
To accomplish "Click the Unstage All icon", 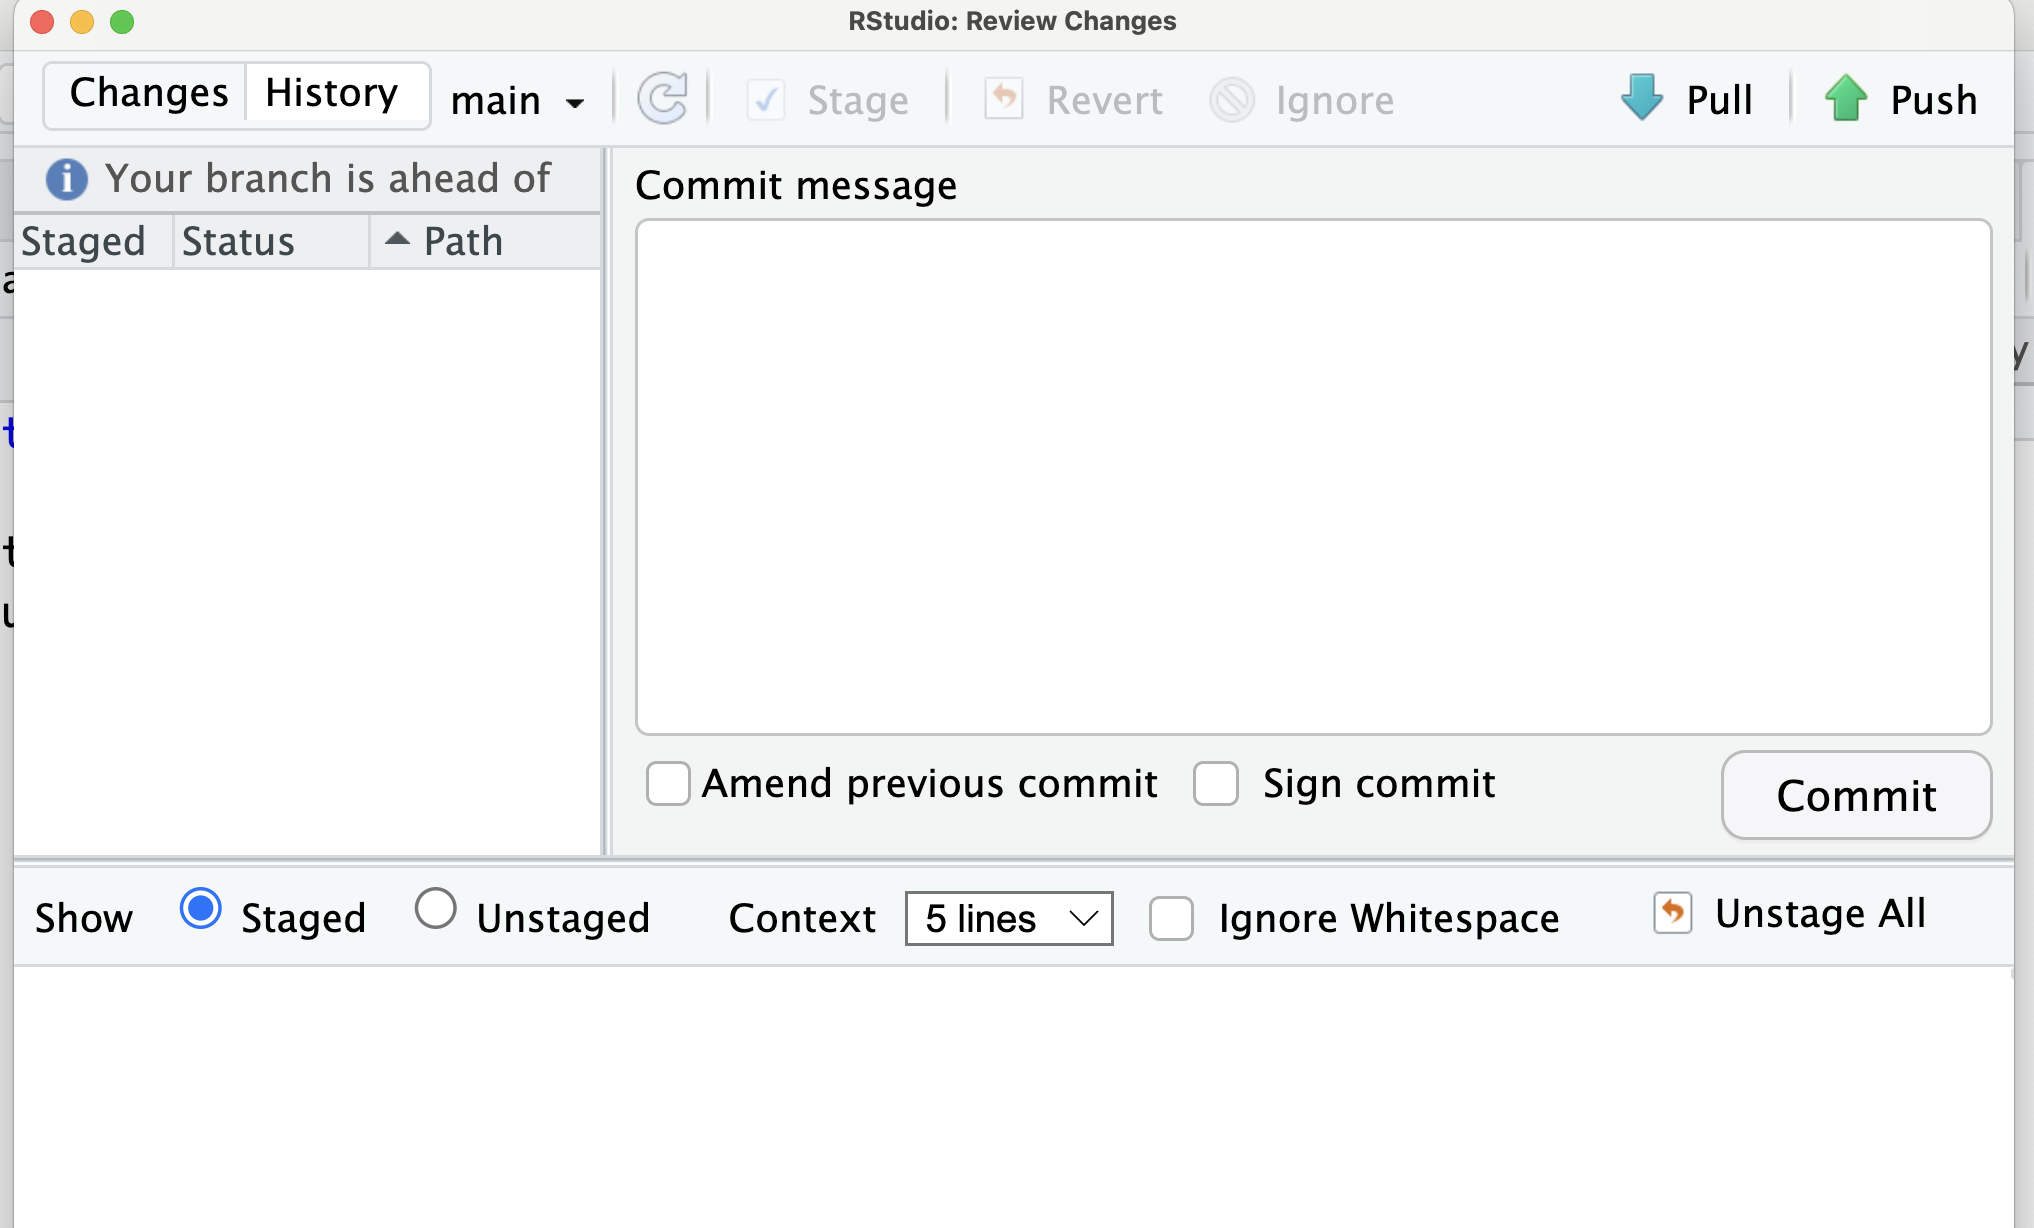I will (1673, 913).
